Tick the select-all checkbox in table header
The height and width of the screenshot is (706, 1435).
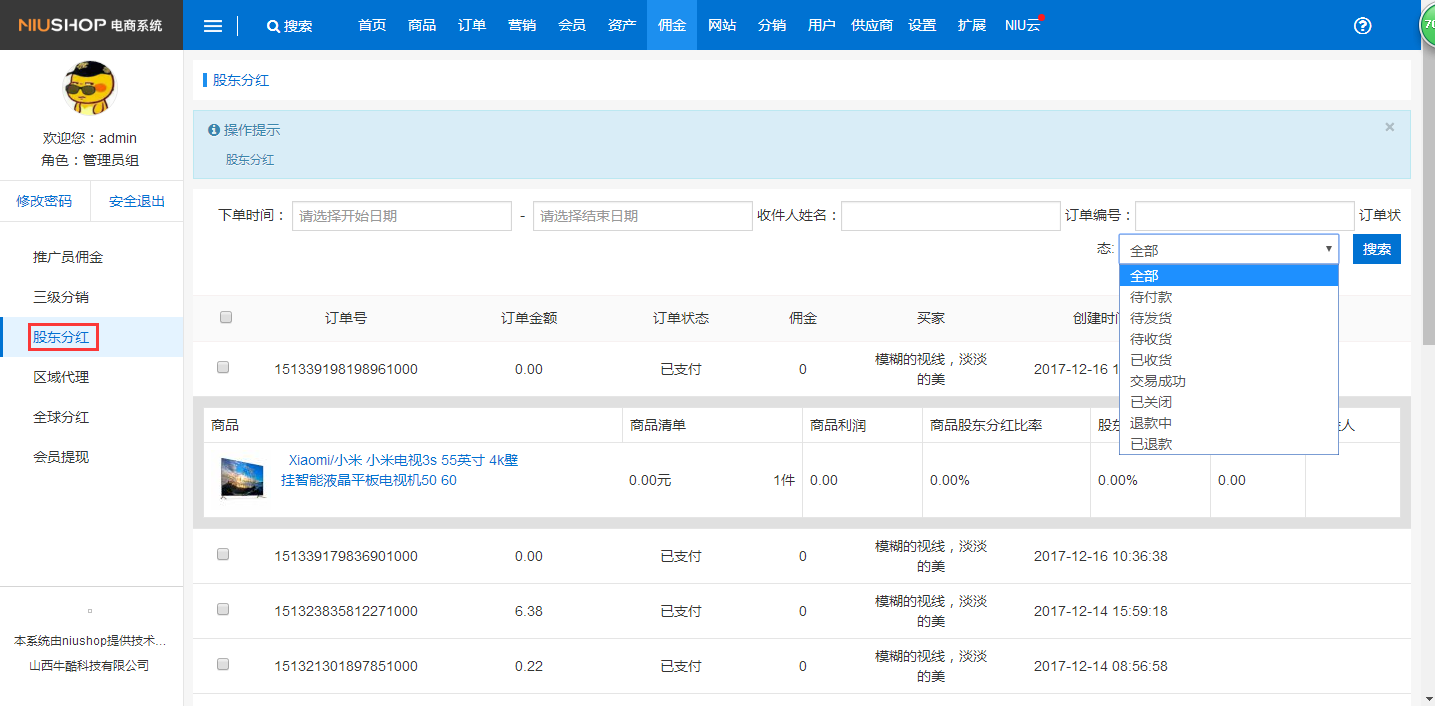coord(226,317)
